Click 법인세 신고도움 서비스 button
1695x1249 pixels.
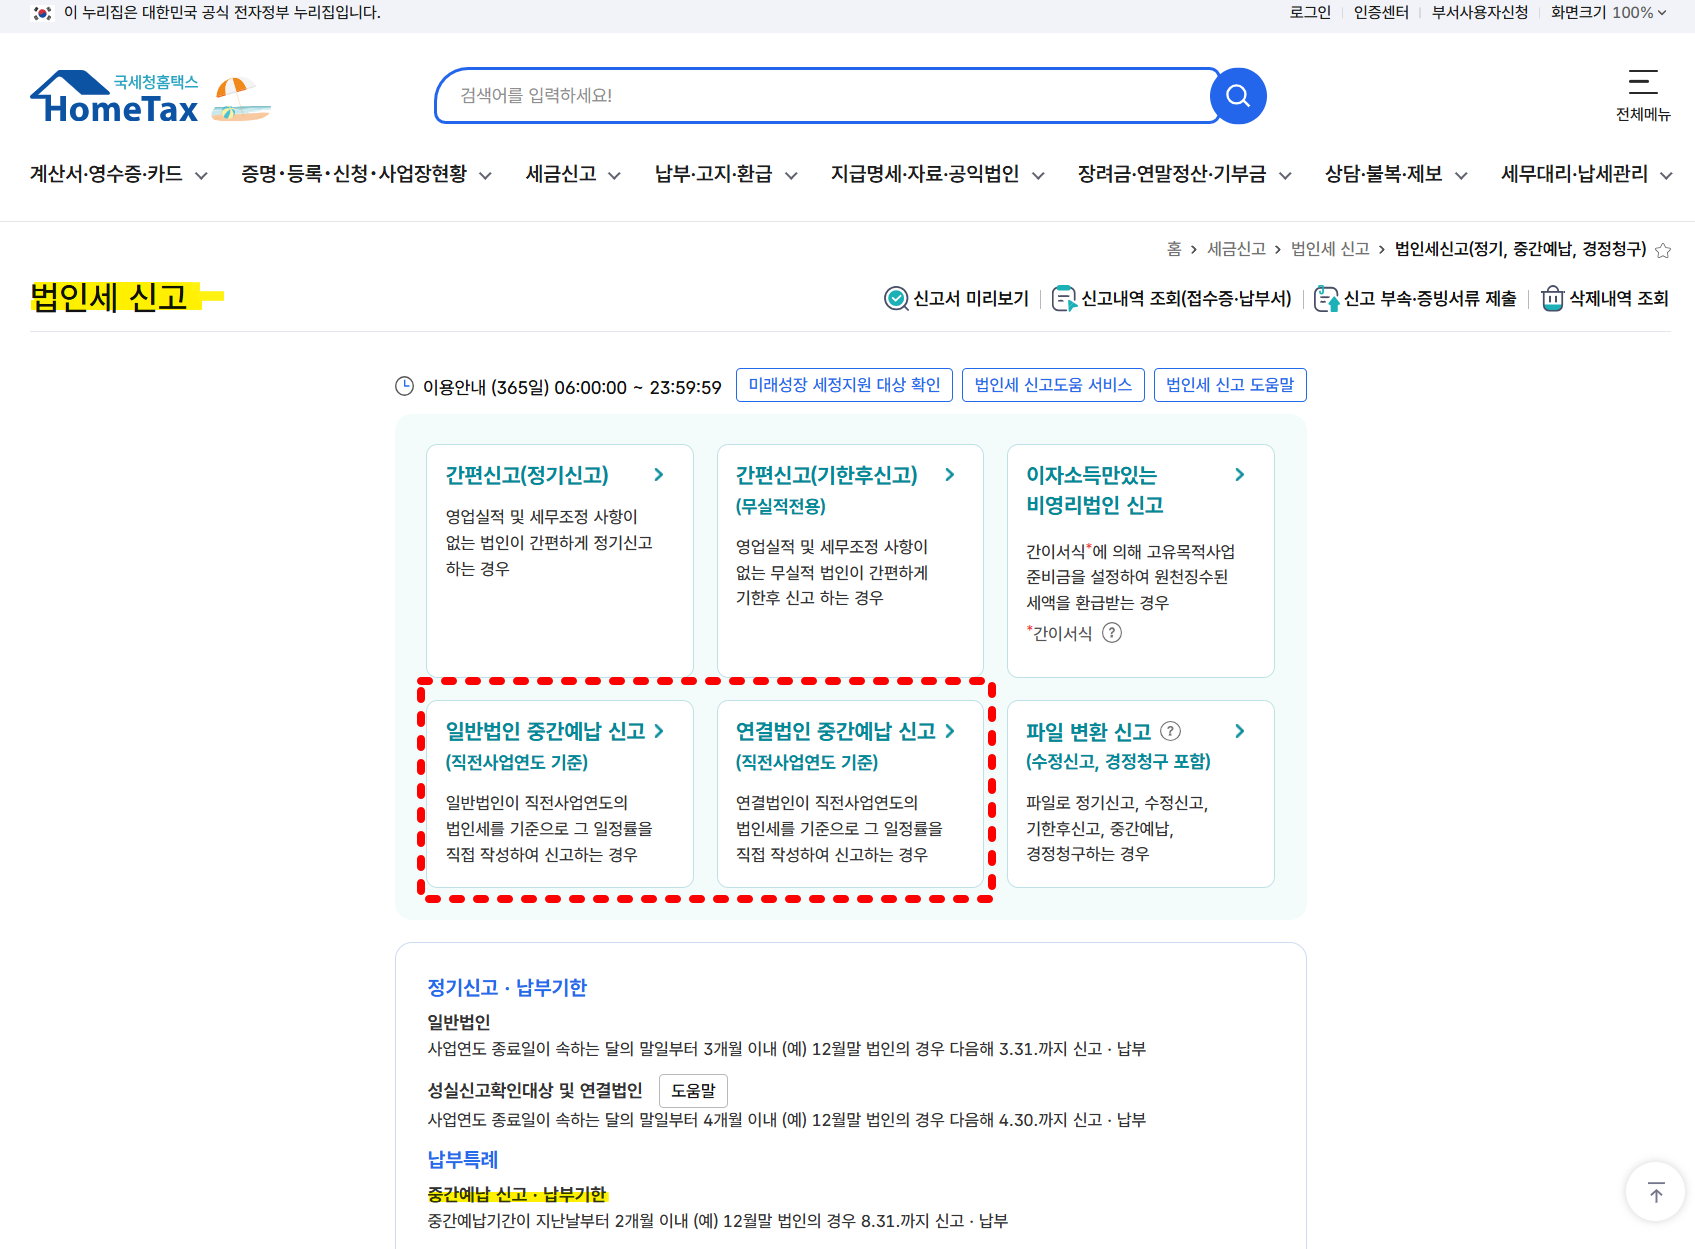tap(1053, 385)
